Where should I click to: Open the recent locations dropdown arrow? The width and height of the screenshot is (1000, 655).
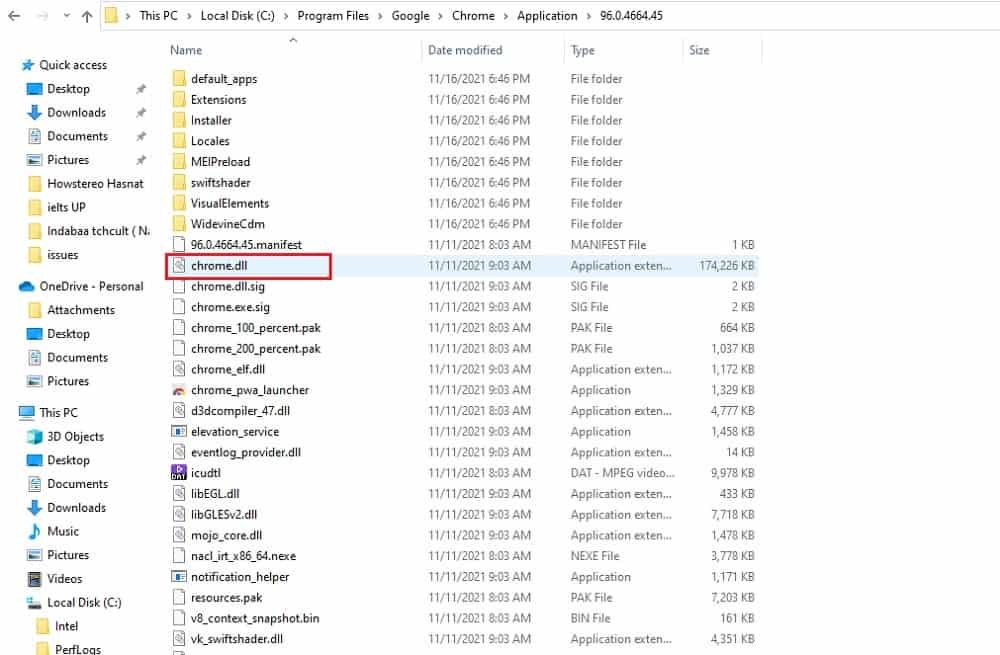66,16
